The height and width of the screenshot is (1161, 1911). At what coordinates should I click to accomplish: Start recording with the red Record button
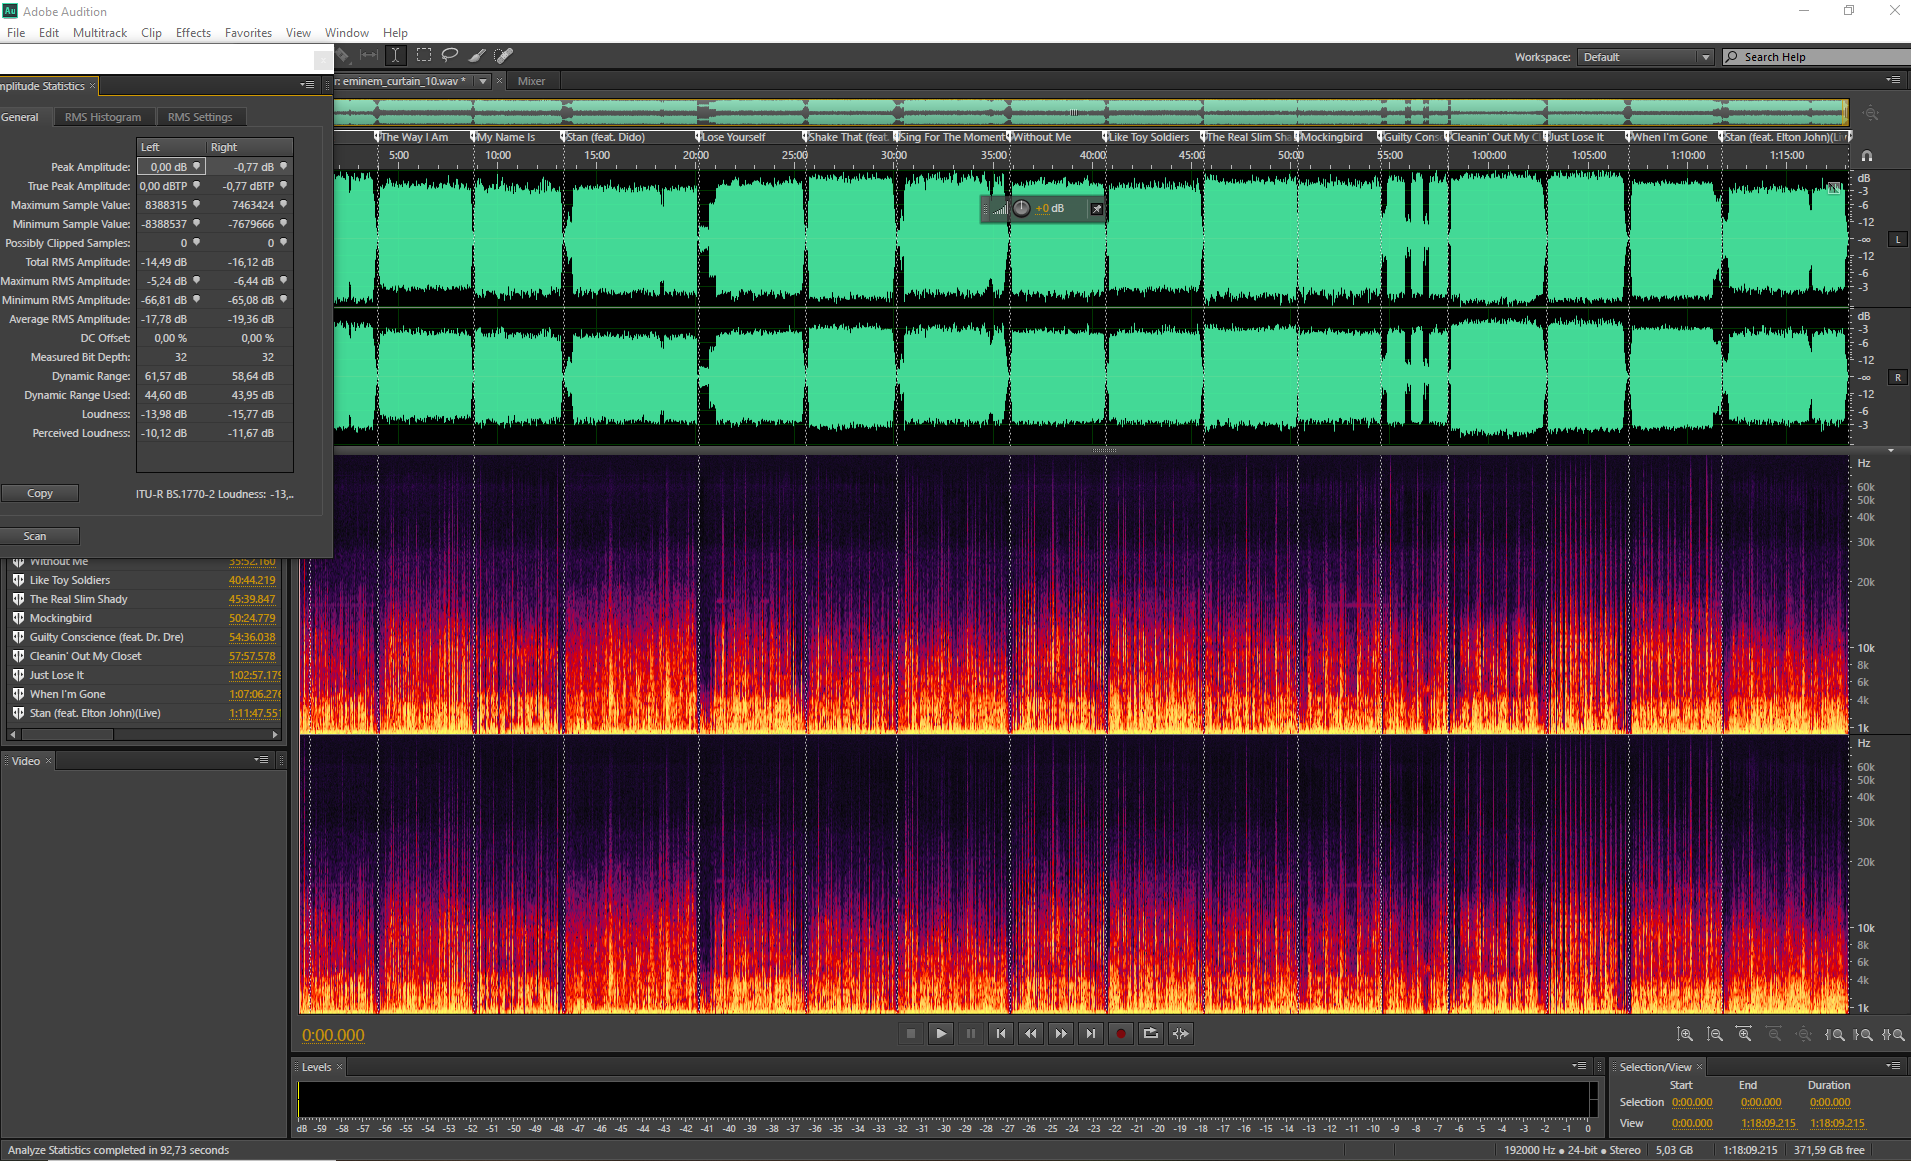(1121, 1034)
